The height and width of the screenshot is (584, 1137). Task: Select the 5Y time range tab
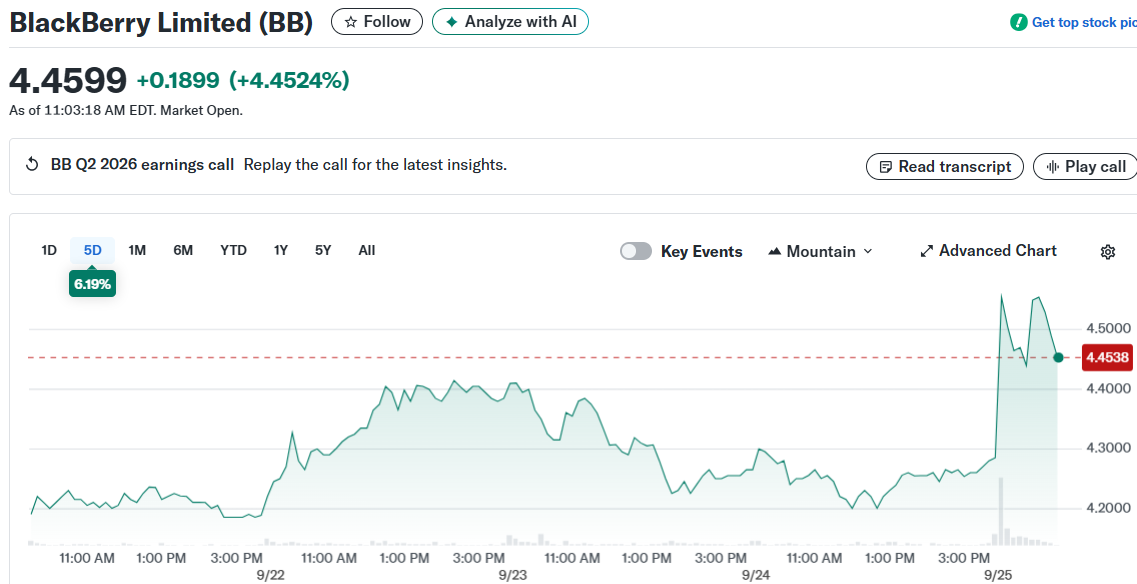(323, 250)
